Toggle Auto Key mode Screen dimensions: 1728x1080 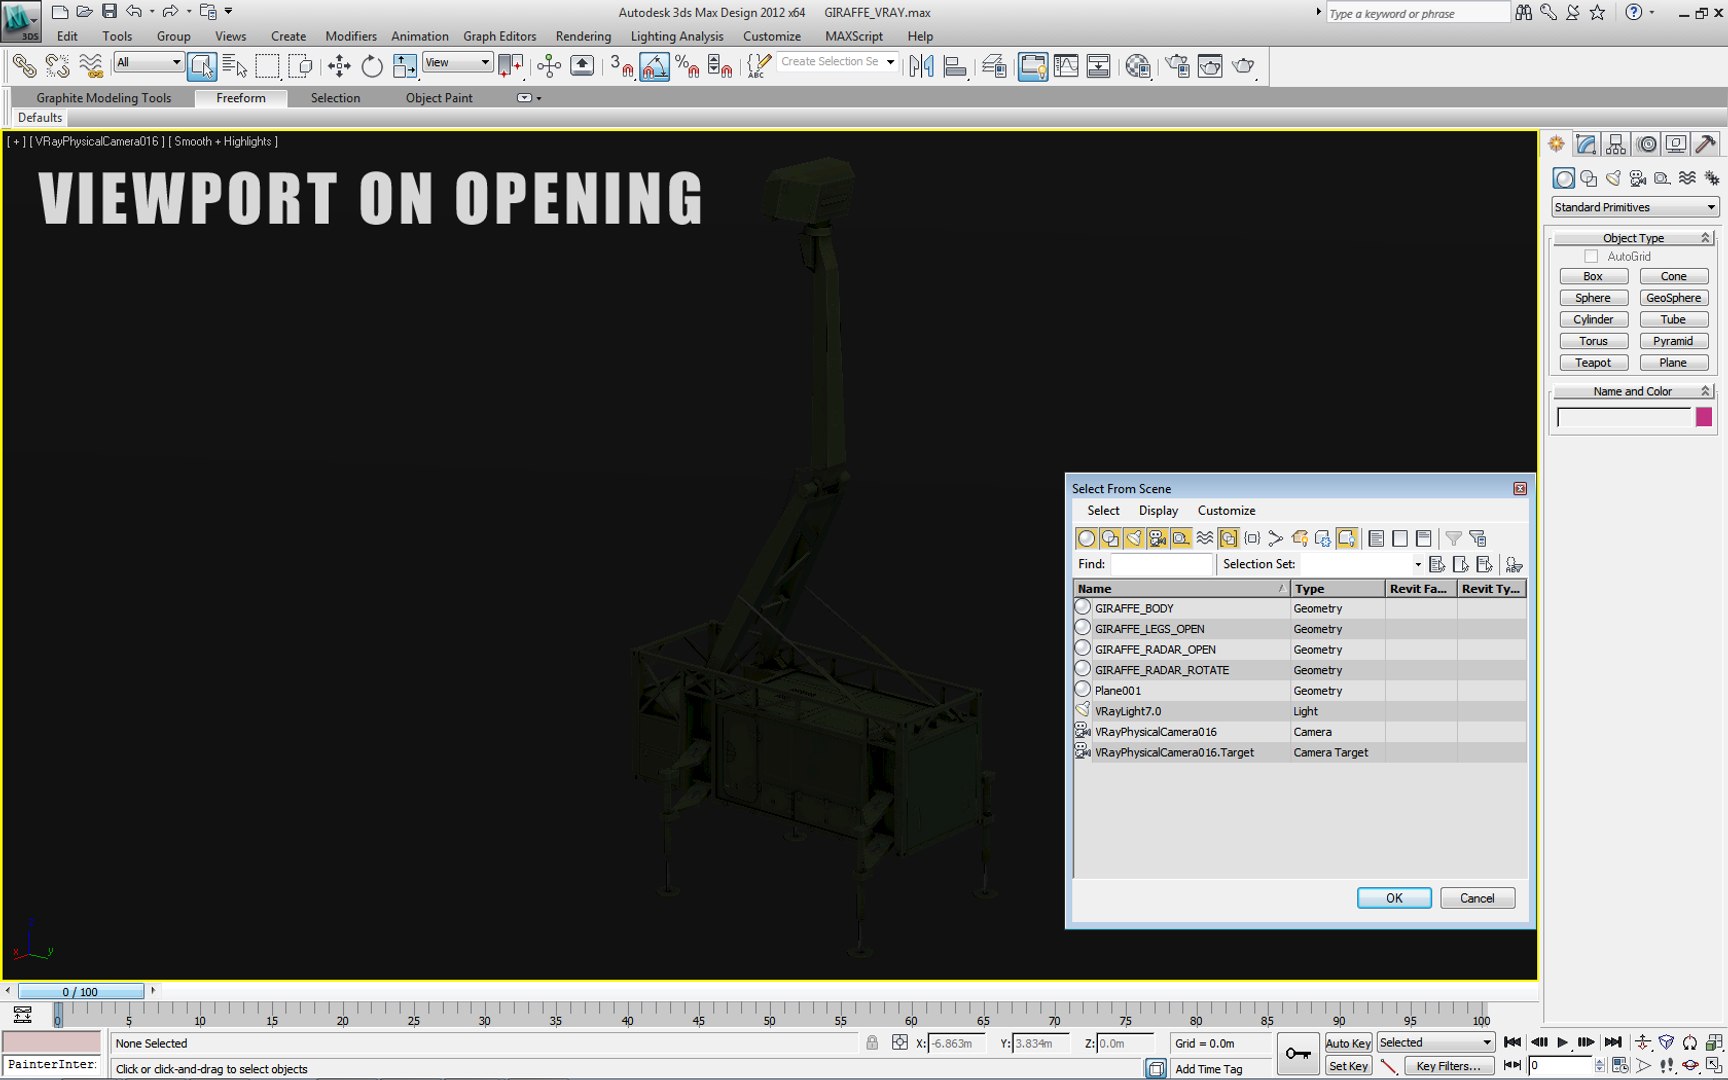click(1348, 1043)
